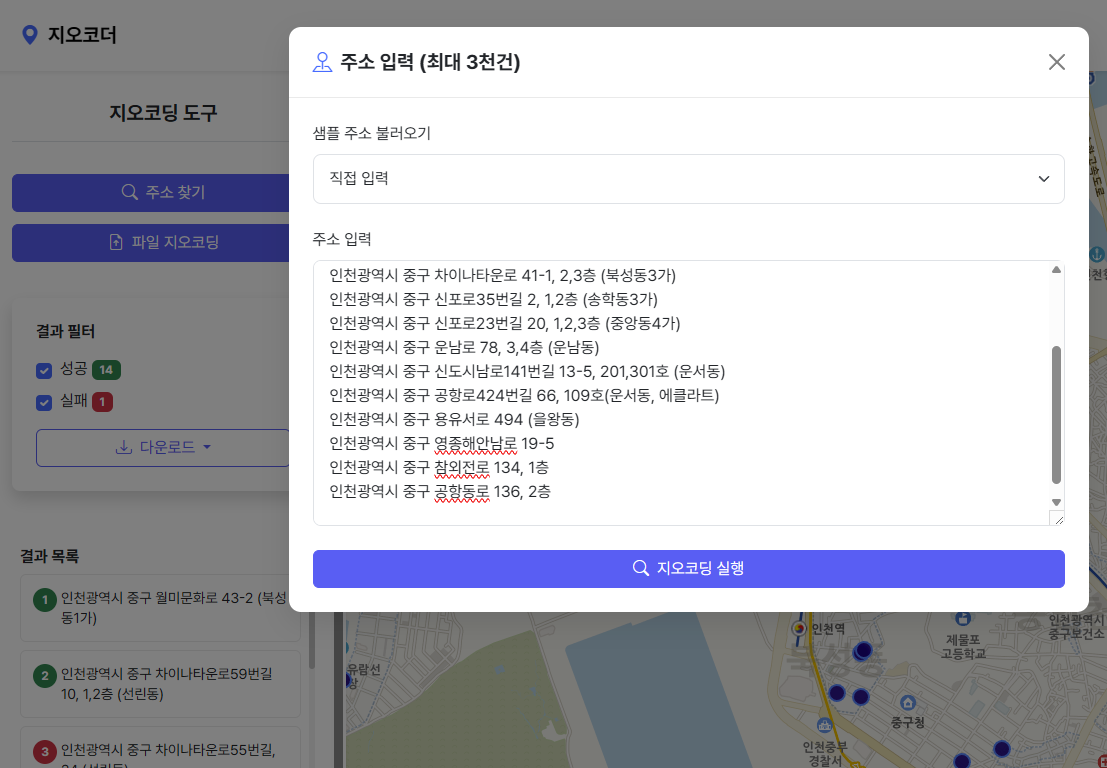
Task: Run geocoding with 지오코딩 실행 button
Action: [688, 569]
